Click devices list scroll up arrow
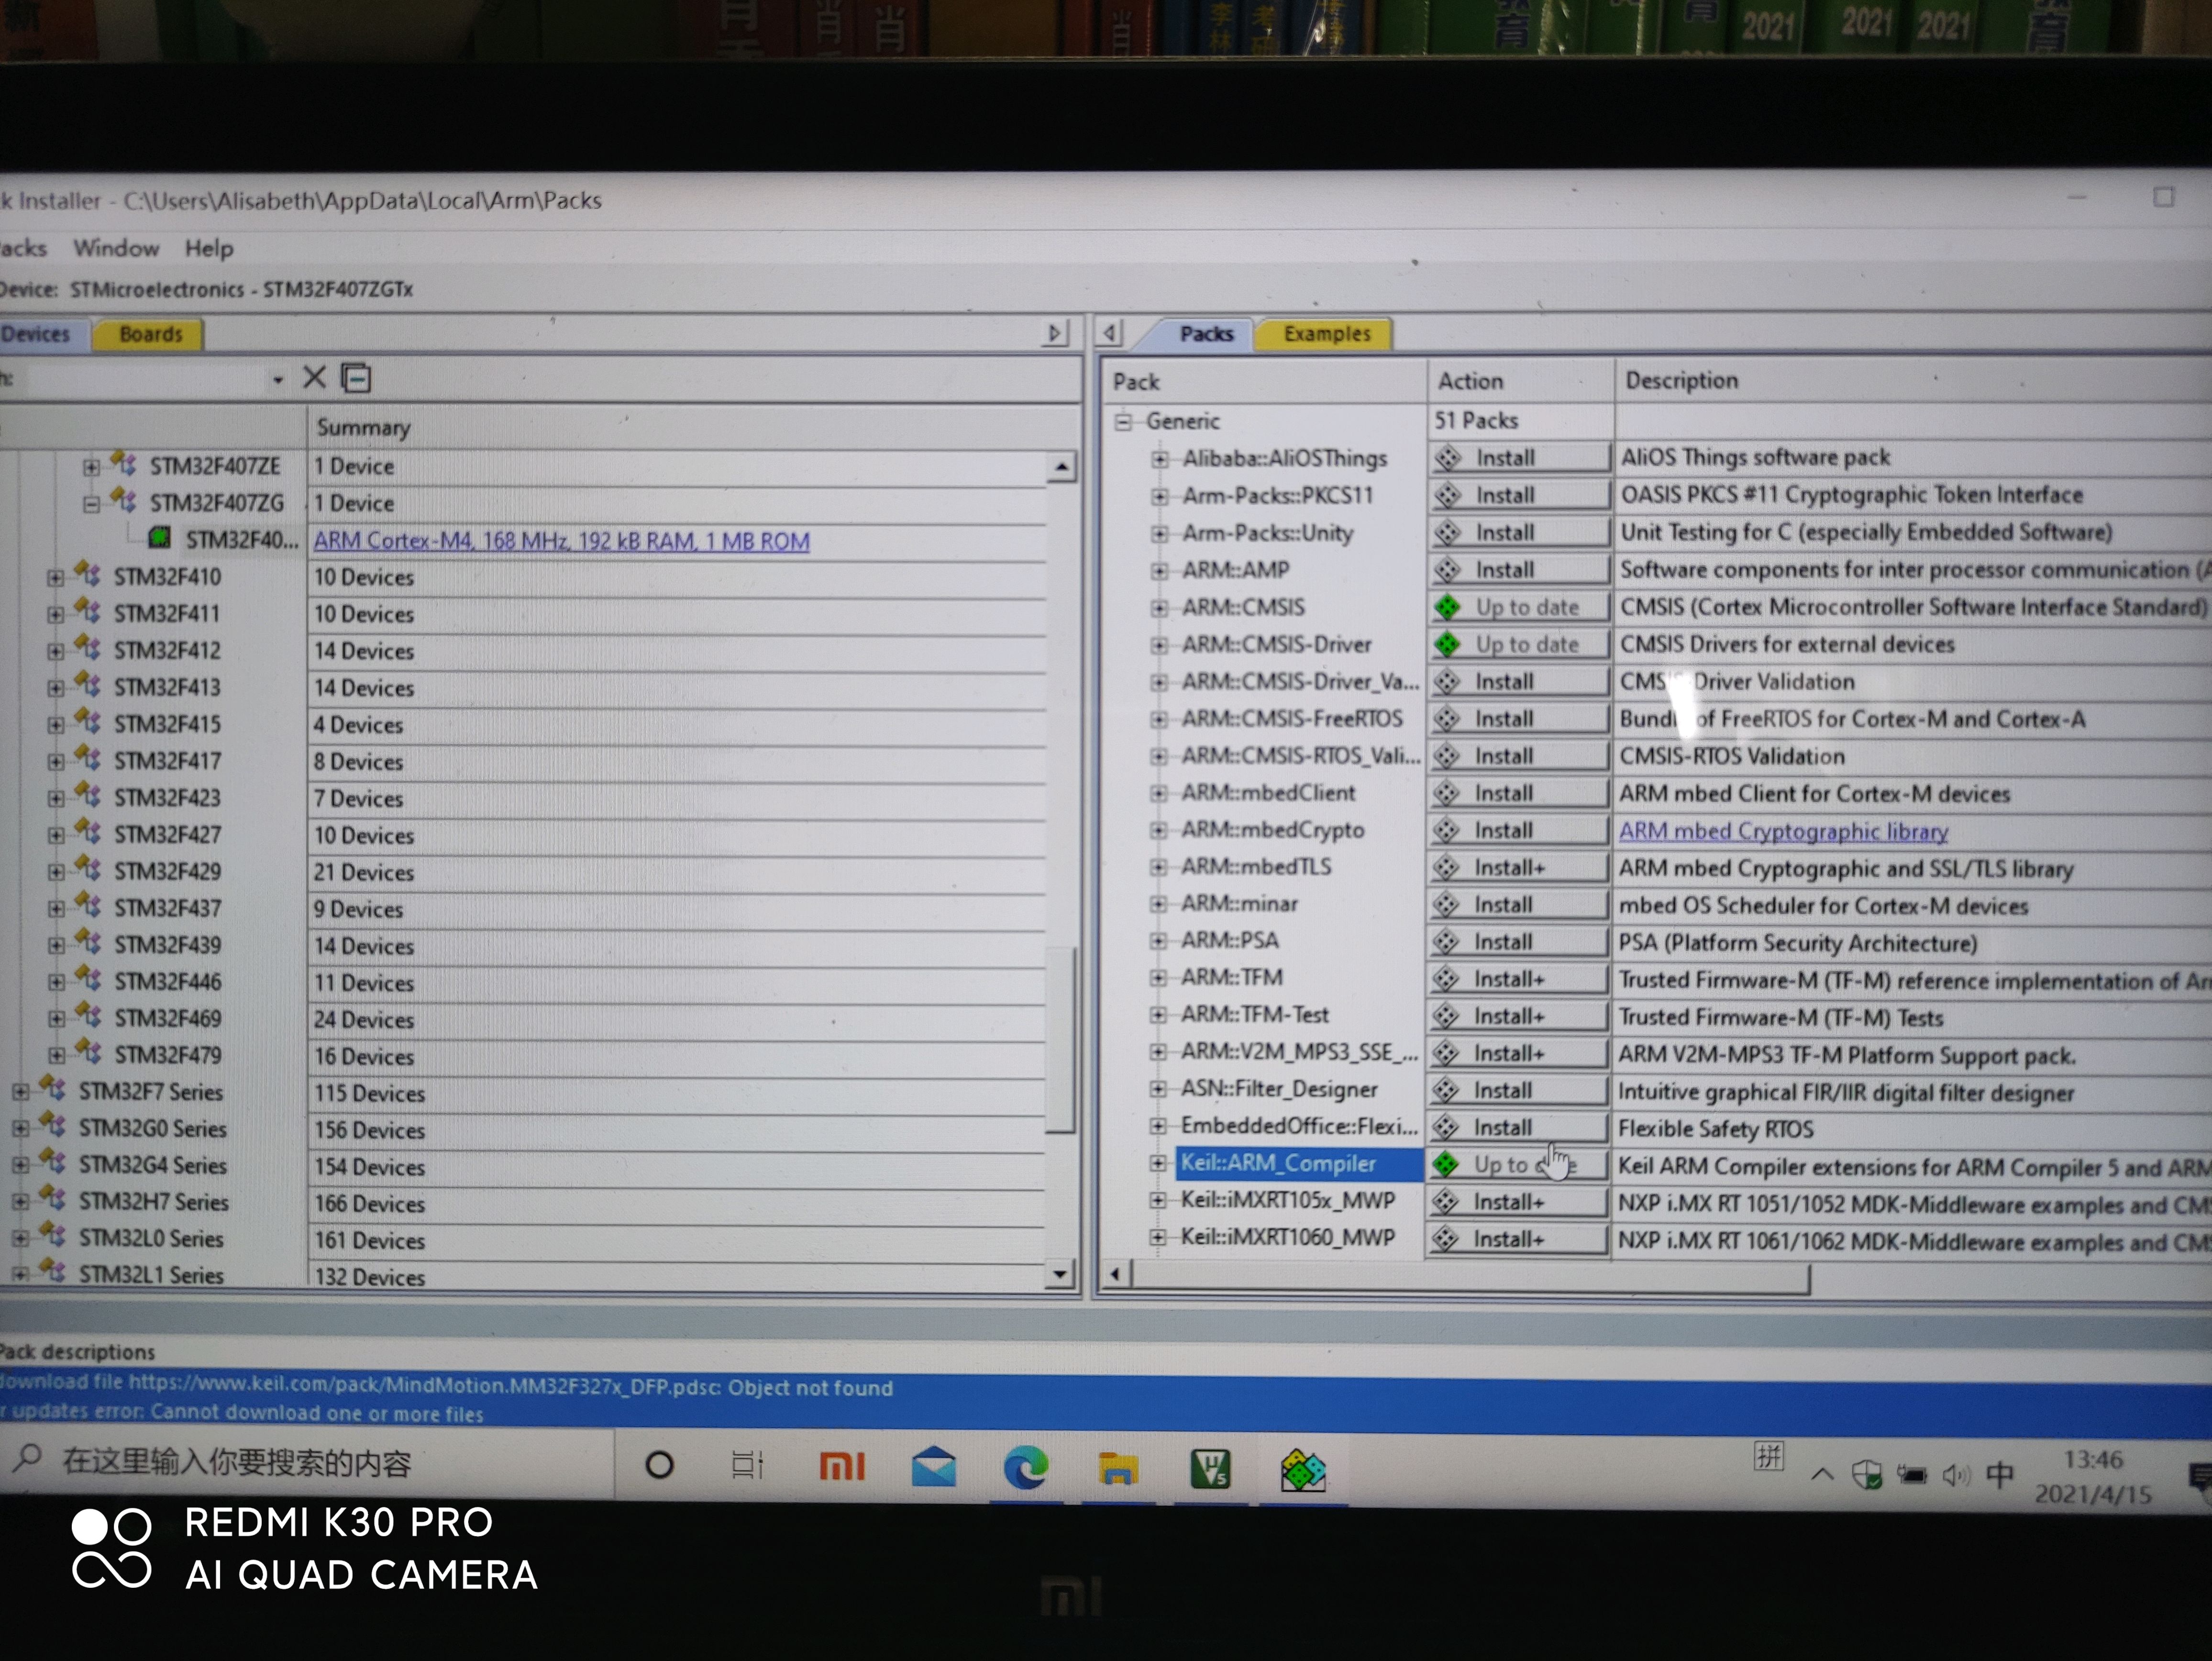The width and height of the screenshot is (2212, 1661). (x=1062, y=467)
